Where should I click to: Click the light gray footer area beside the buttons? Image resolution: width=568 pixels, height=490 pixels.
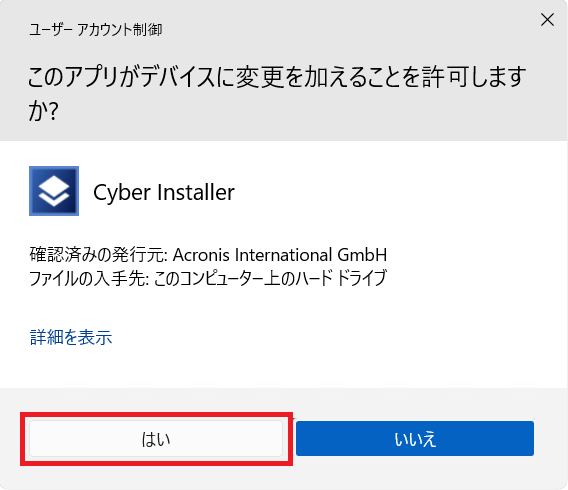click(x=551, y=438)
